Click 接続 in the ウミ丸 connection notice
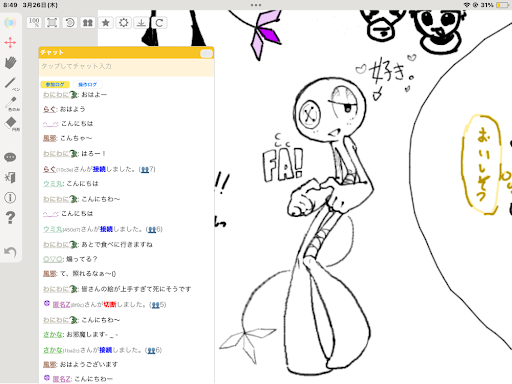The height and width of the screenshot is (384, 512). coord(106,229)
